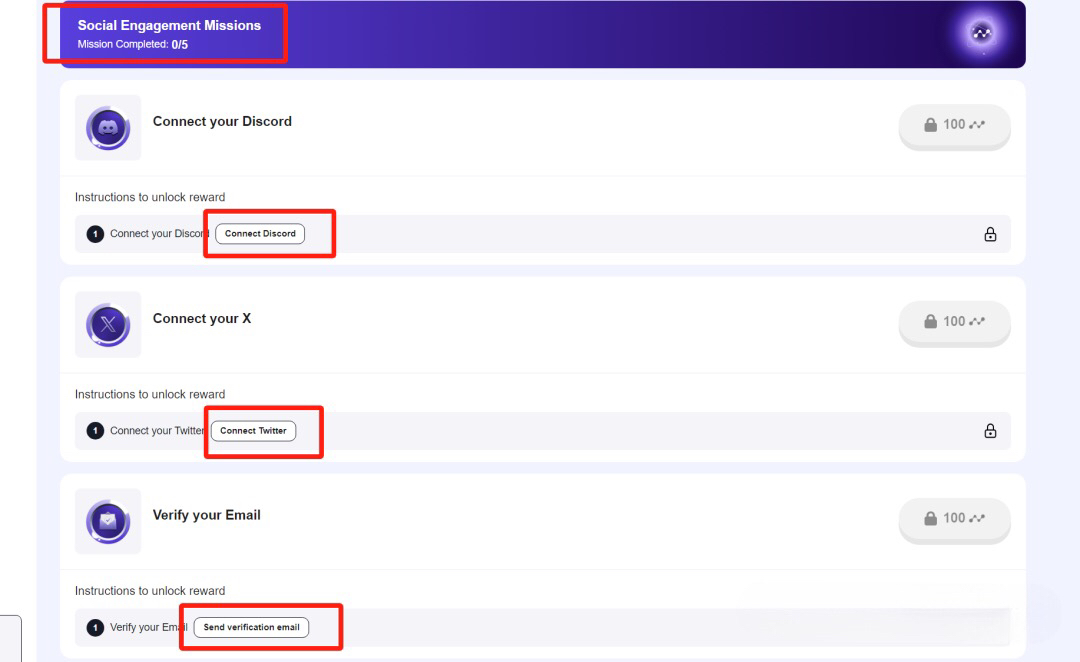
Task: Click the X mission icon
Action: click(x=108, y=325)
